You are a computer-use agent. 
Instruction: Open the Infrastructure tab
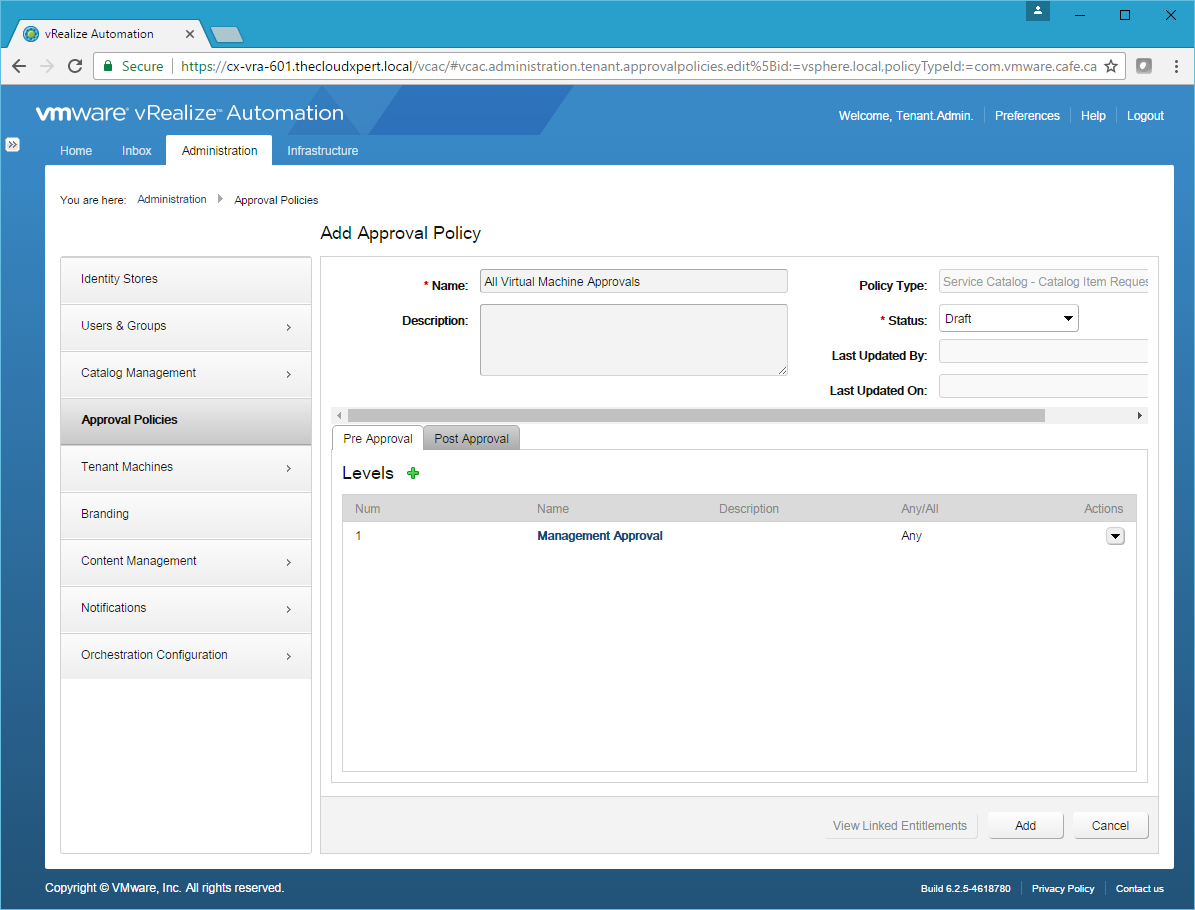322,151
